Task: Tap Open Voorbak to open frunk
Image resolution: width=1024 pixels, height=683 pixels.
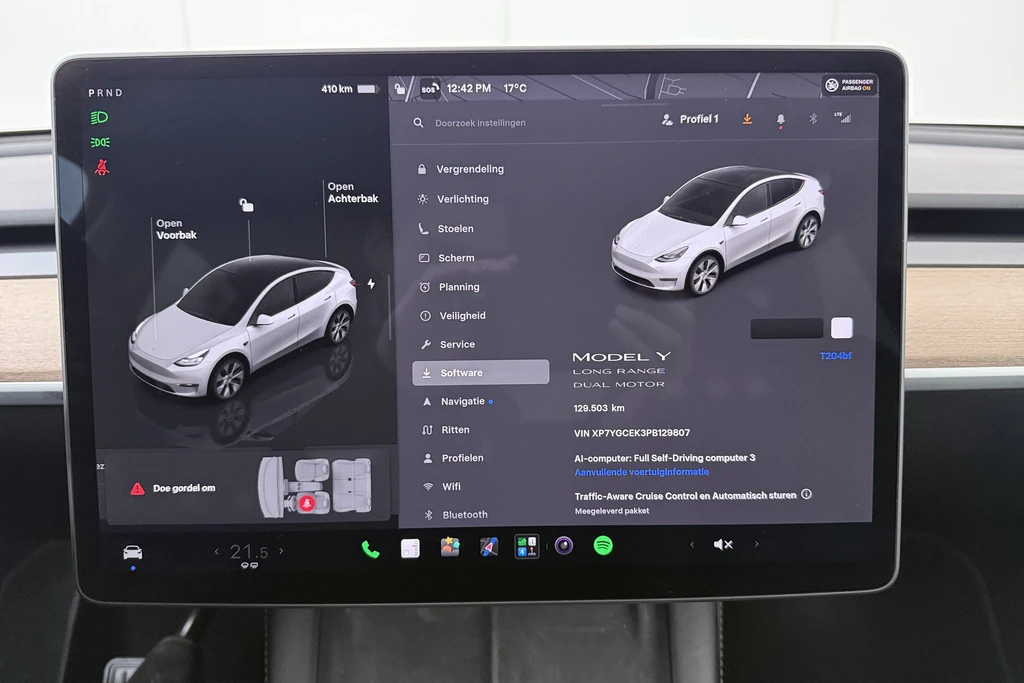Action: [176, 229]
